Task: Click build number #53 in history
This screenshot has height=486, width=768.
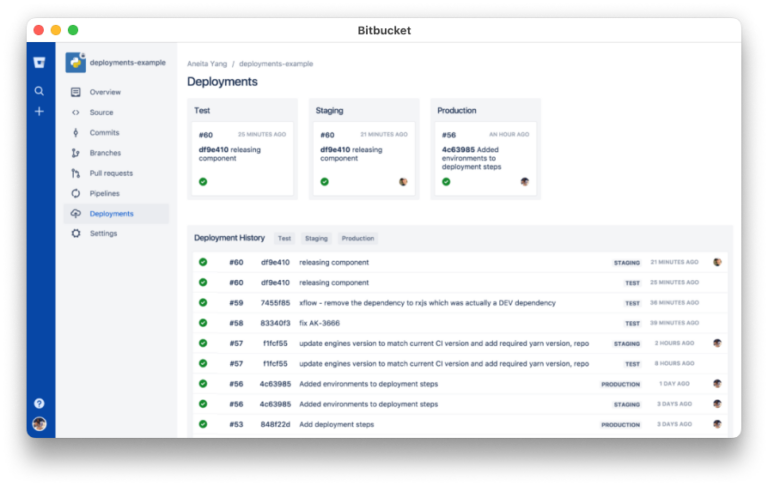Action: (x=236, y=424)
